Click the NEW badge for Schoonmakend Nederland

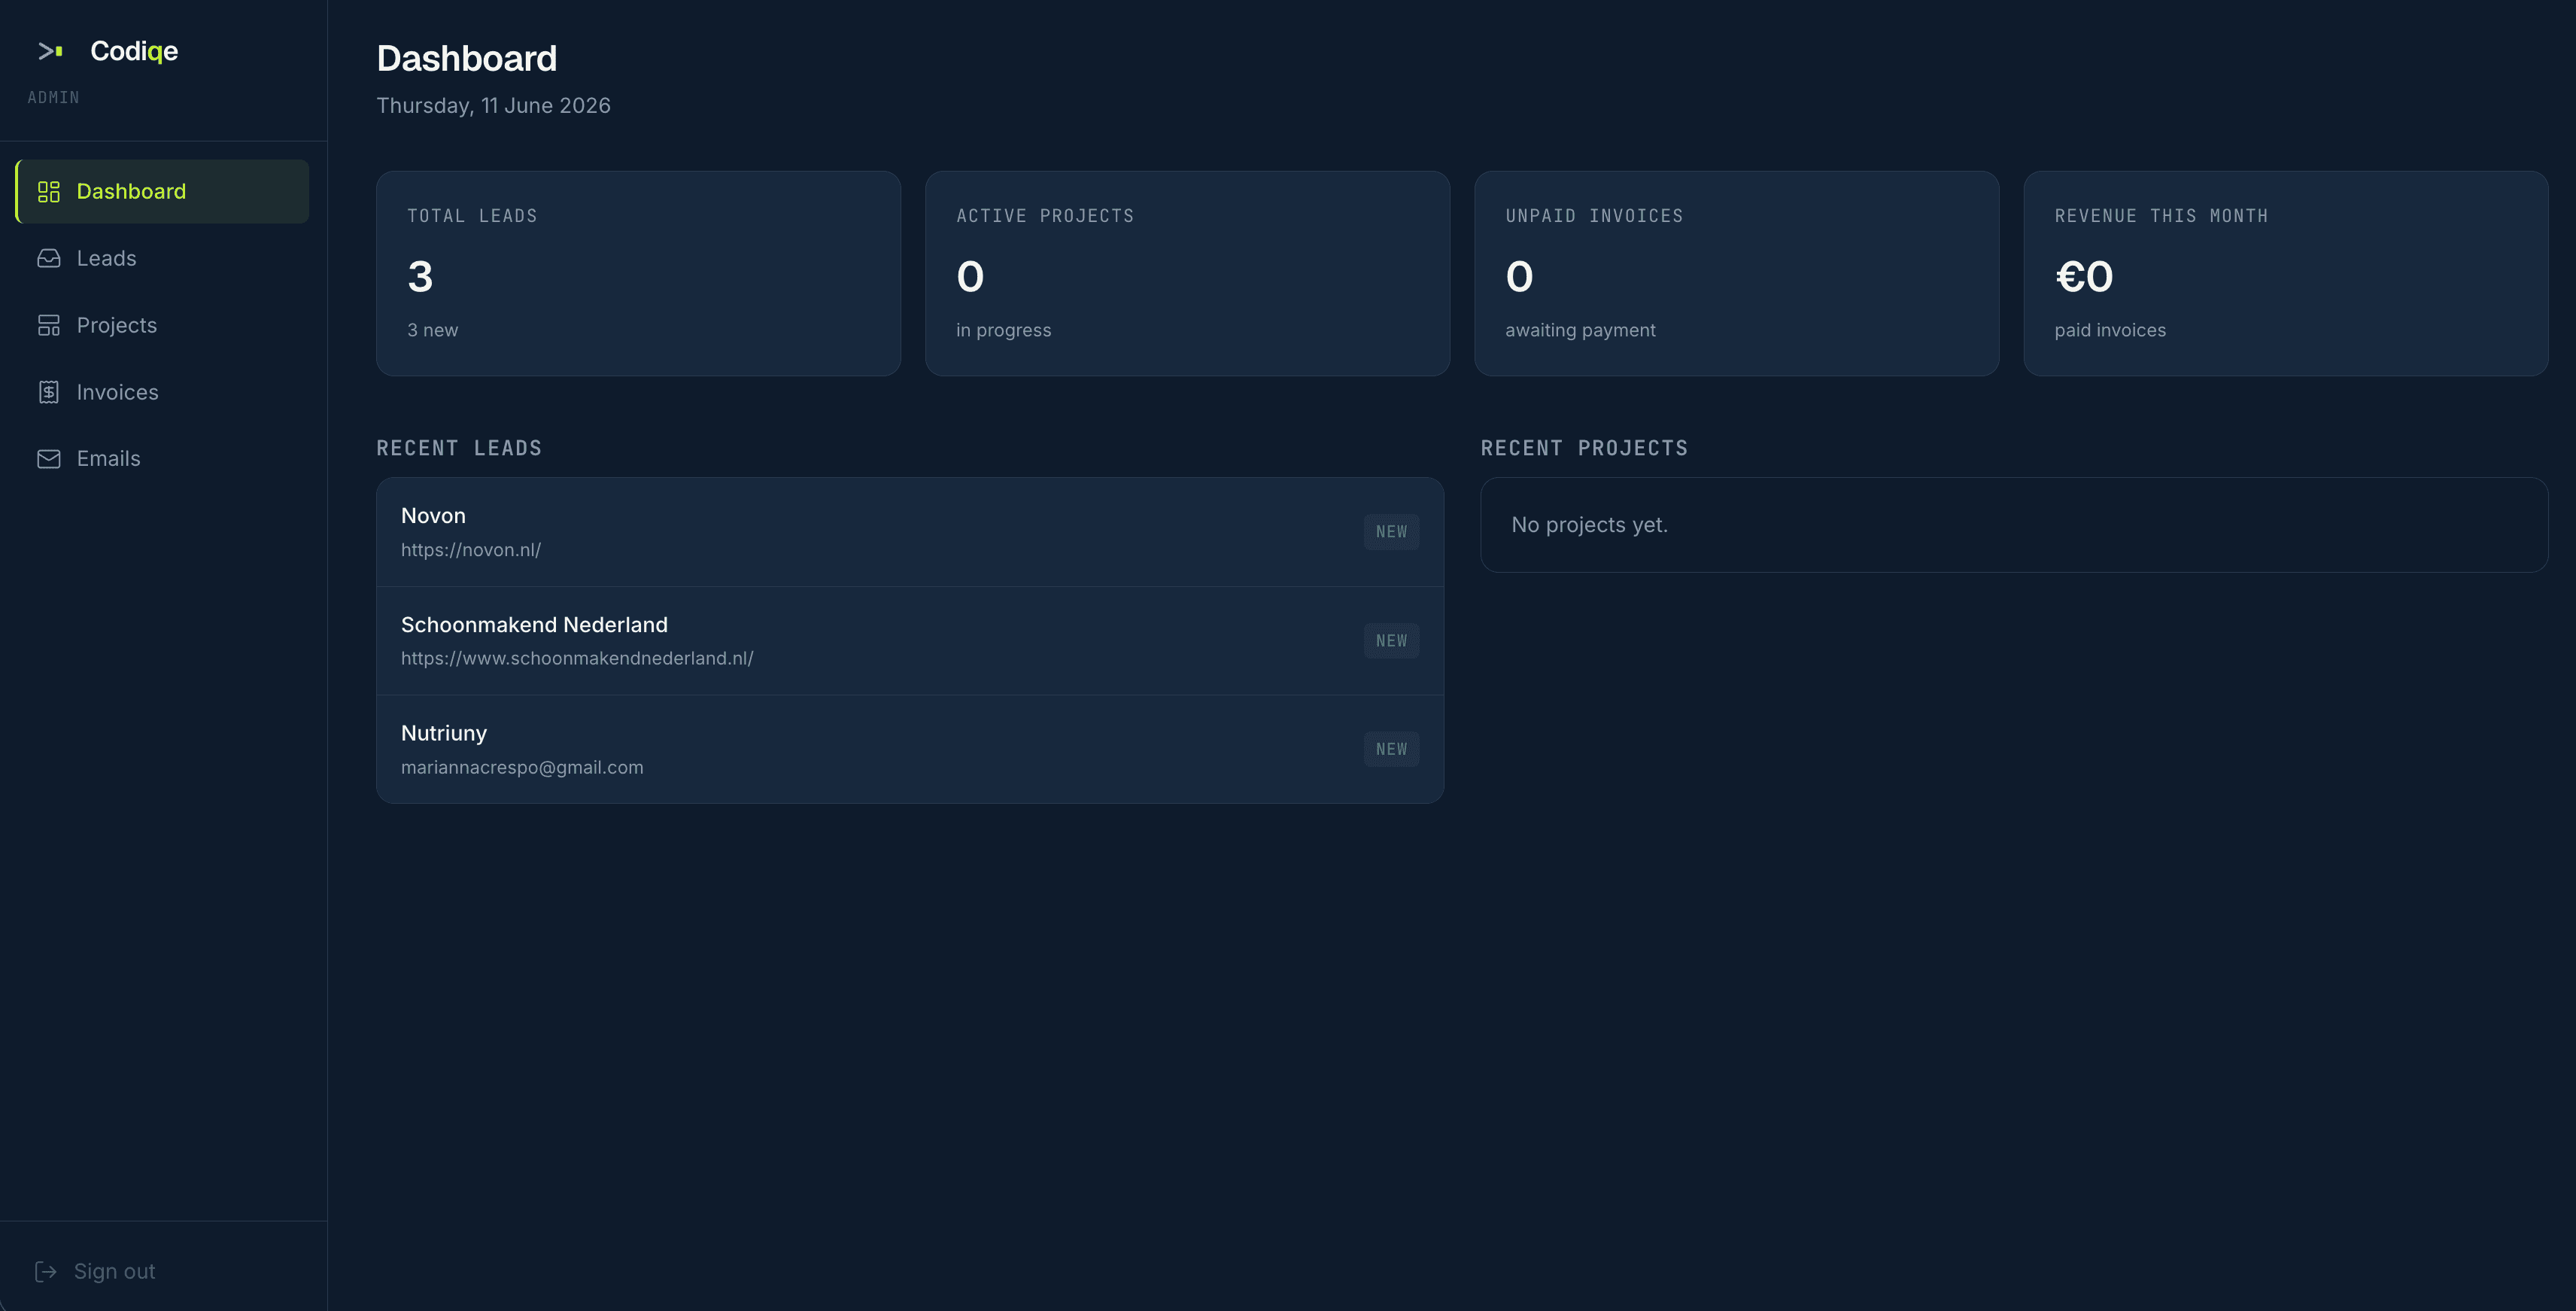[x=1391, y=641]
